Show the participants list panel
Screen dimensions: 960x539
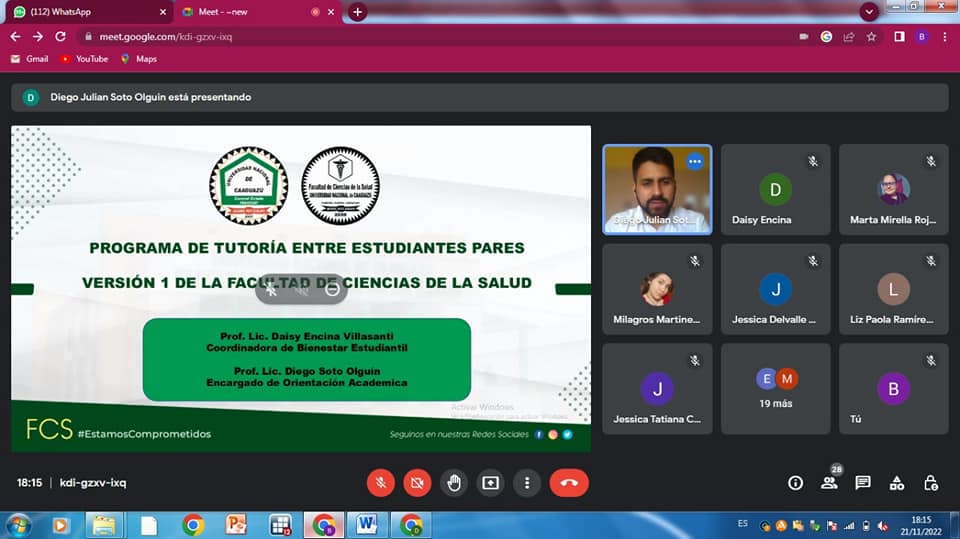(829, 483)
